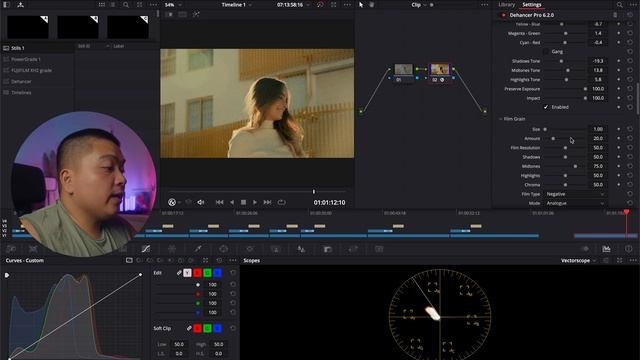Switch gallery to thumbnail grid view
This screenshot has height=360, width=640.
102,5
